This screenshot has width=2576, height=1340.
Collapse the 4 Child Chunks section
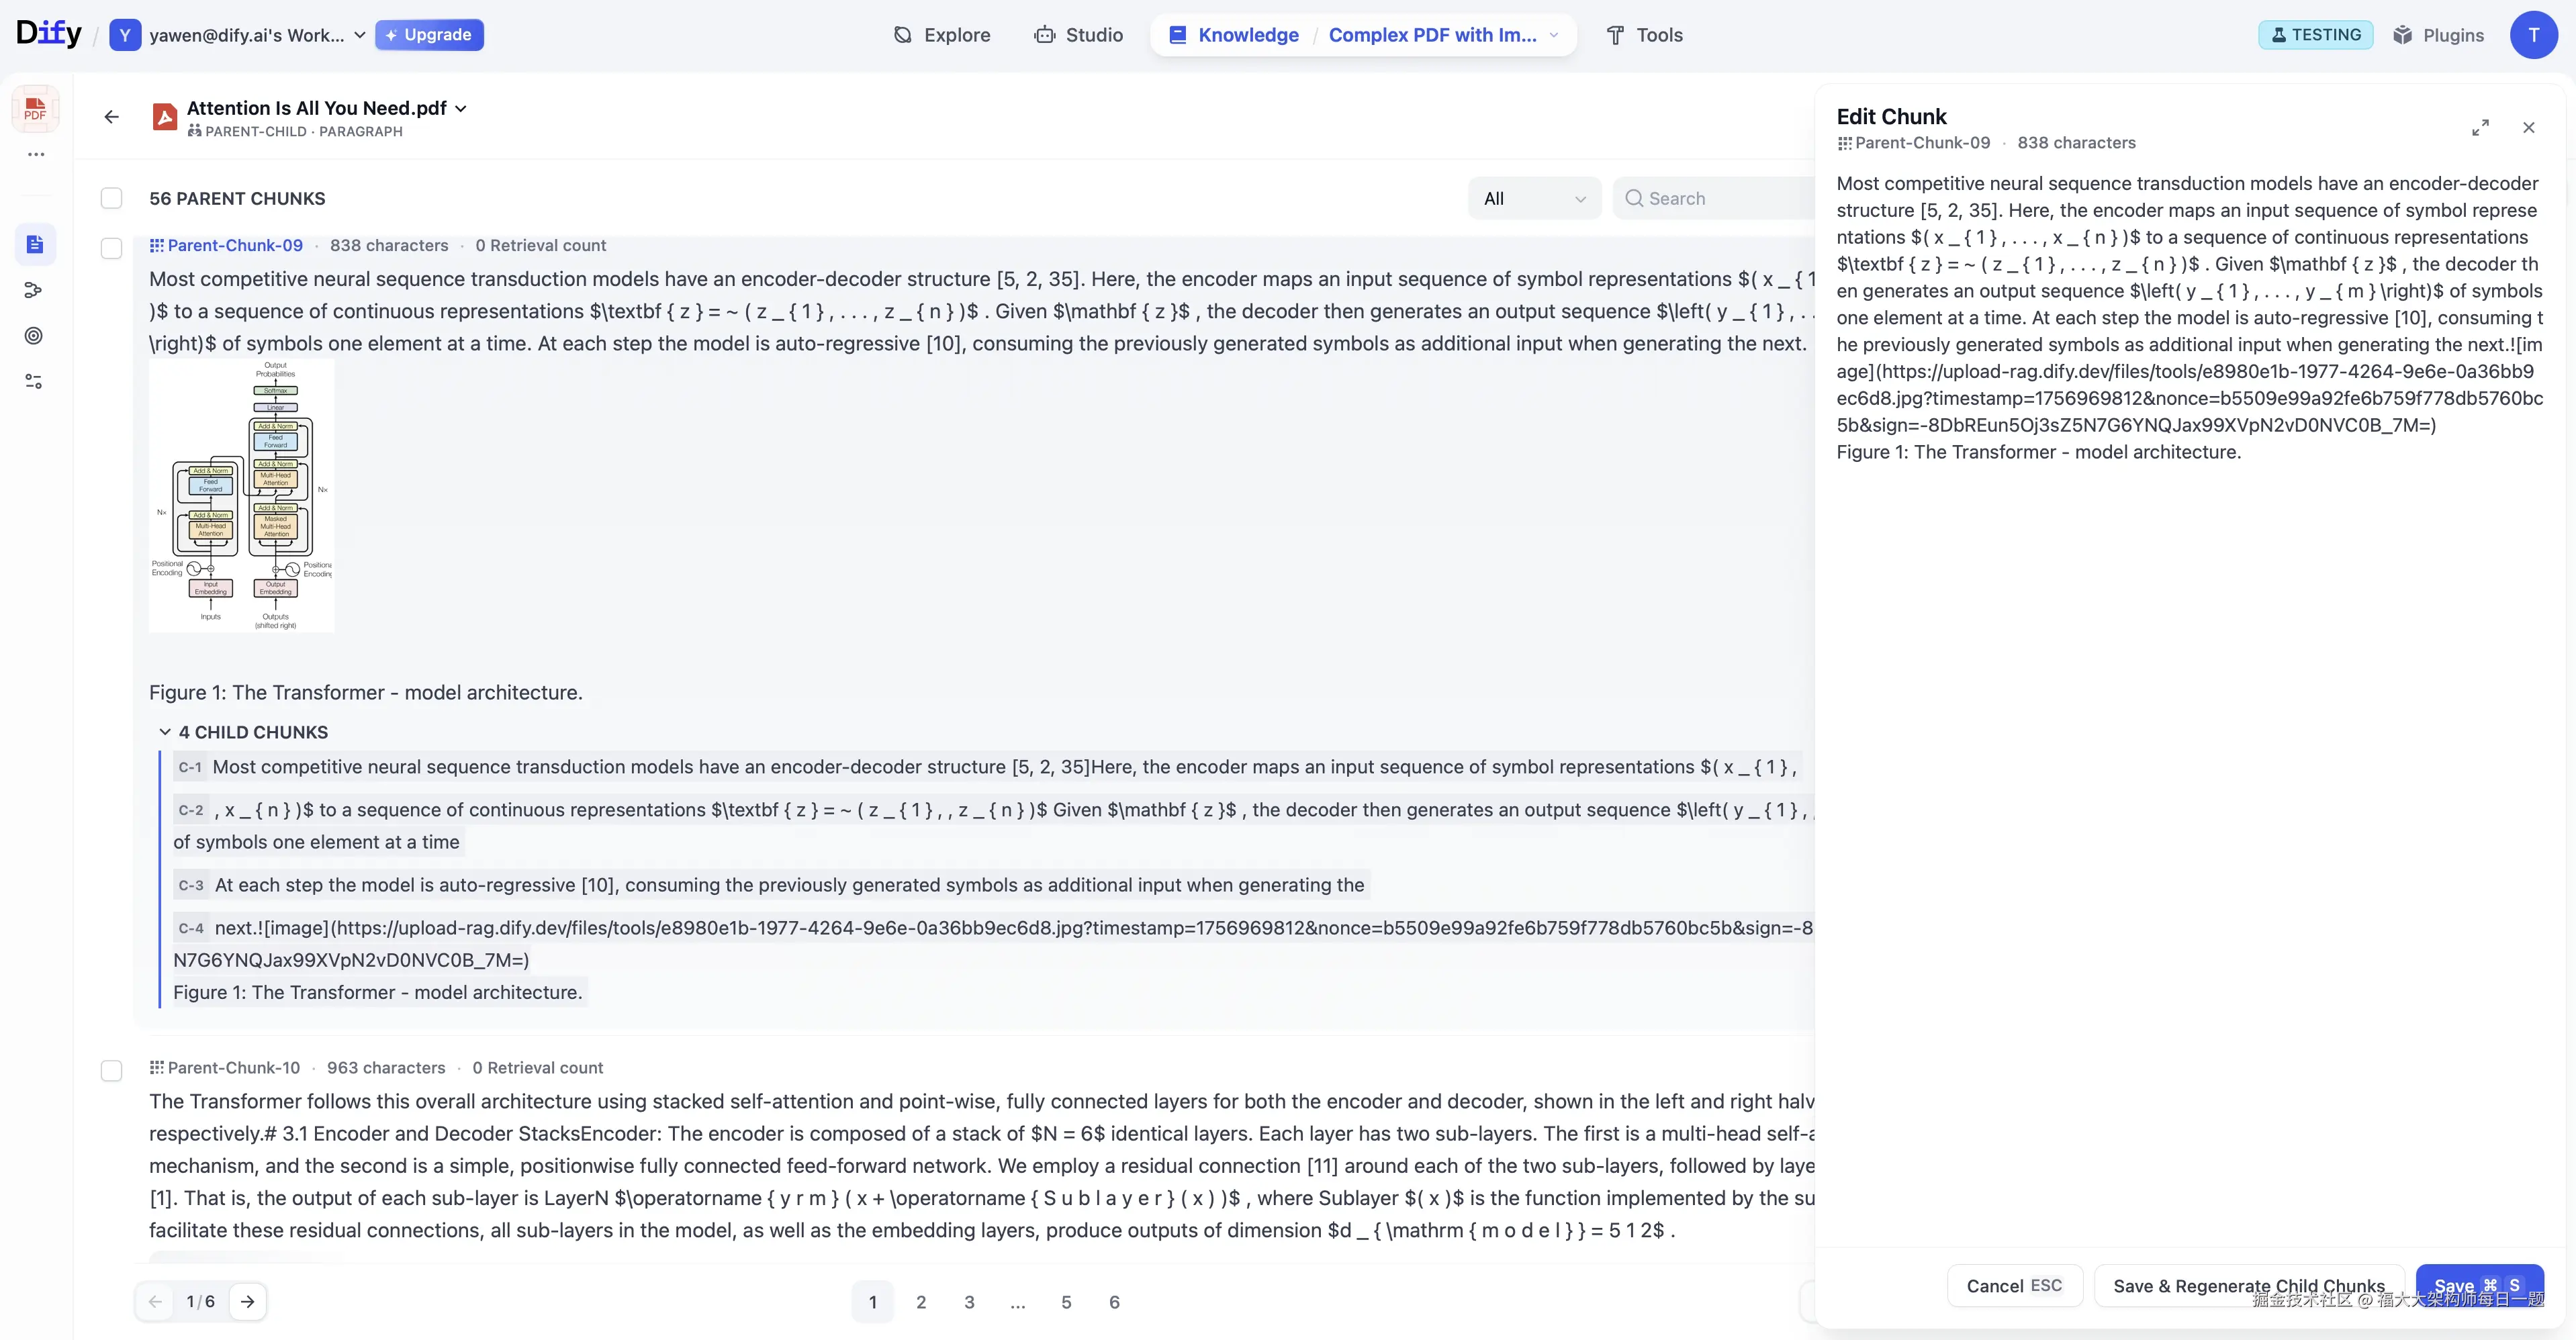tap(165, 732)
